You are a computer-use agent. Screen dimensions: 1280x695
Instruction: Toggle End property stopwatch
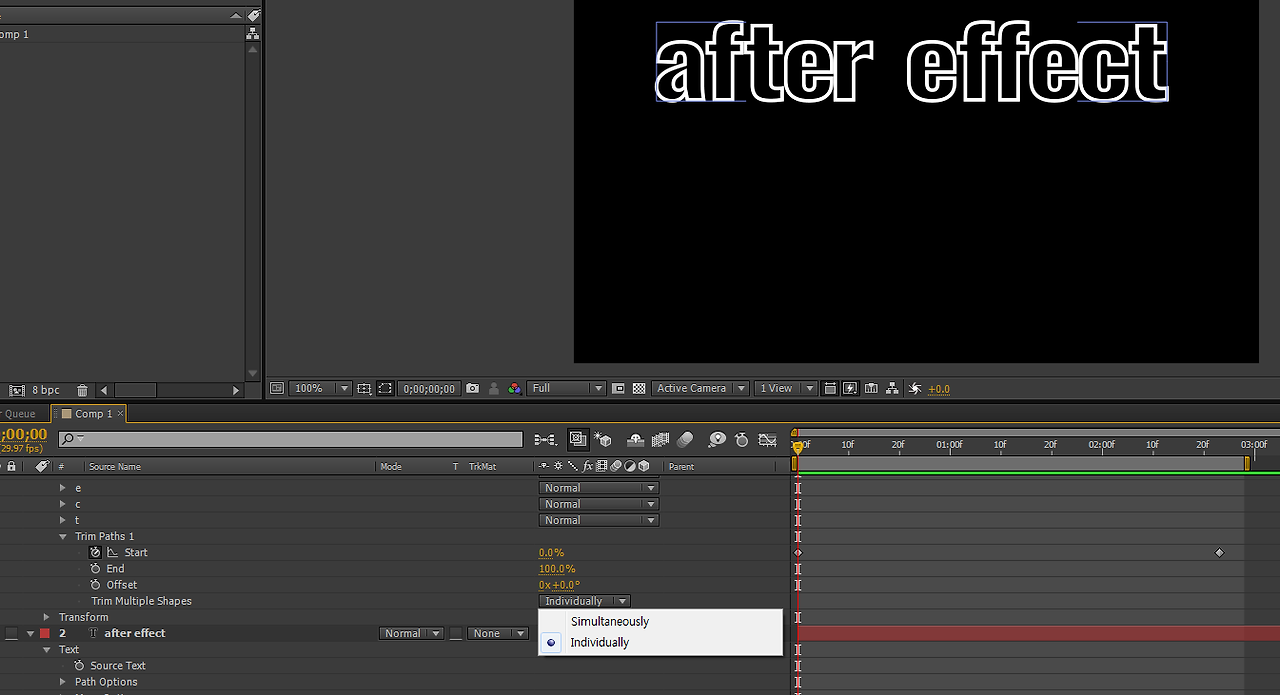tap(95, 568)
